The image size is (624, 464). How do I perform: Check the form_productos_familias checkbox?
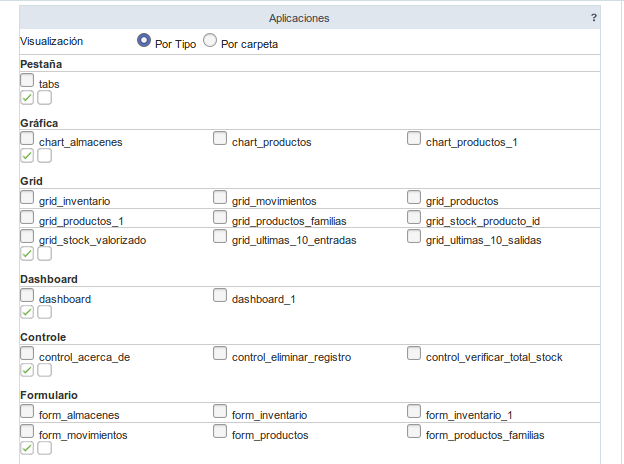pyautogui.click(x=414, y=432)
